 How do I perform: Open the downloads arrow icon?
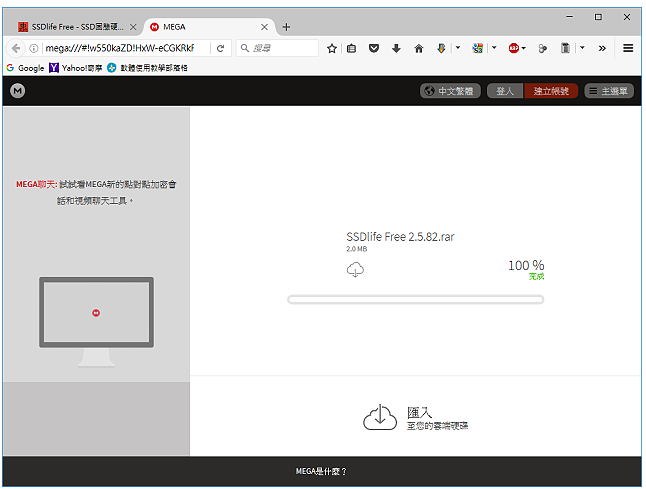396,49
